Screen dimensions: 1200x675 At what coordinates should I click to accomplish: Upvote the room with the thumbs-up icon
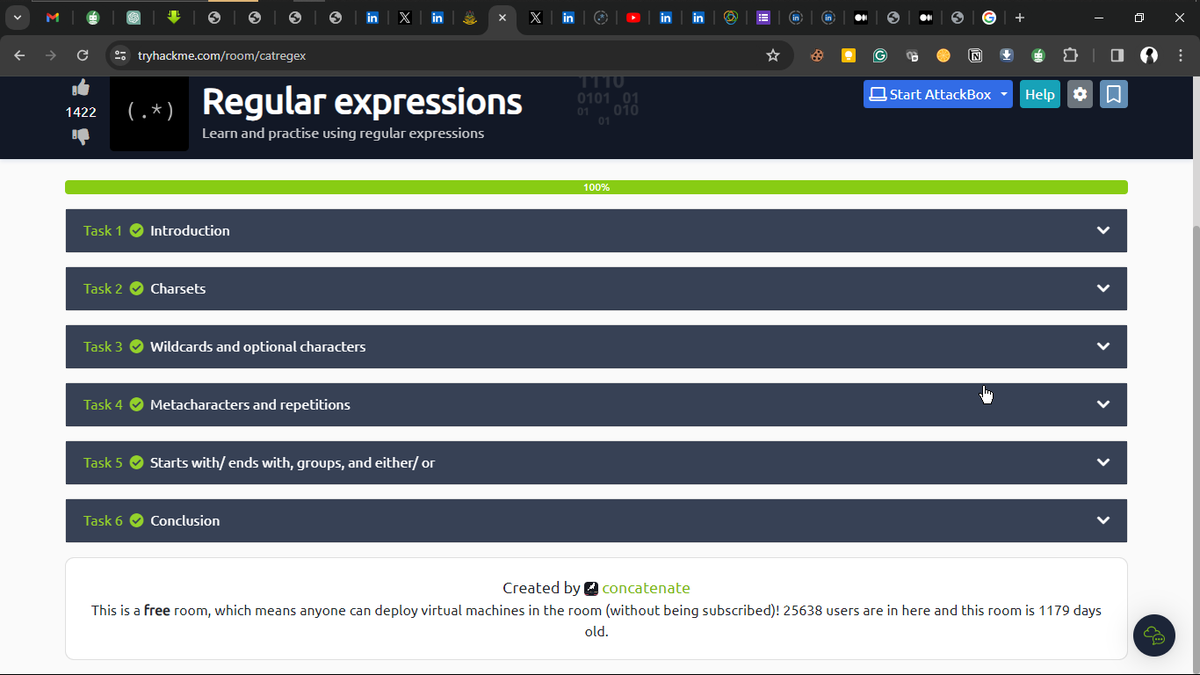click(x=81, y=88)
